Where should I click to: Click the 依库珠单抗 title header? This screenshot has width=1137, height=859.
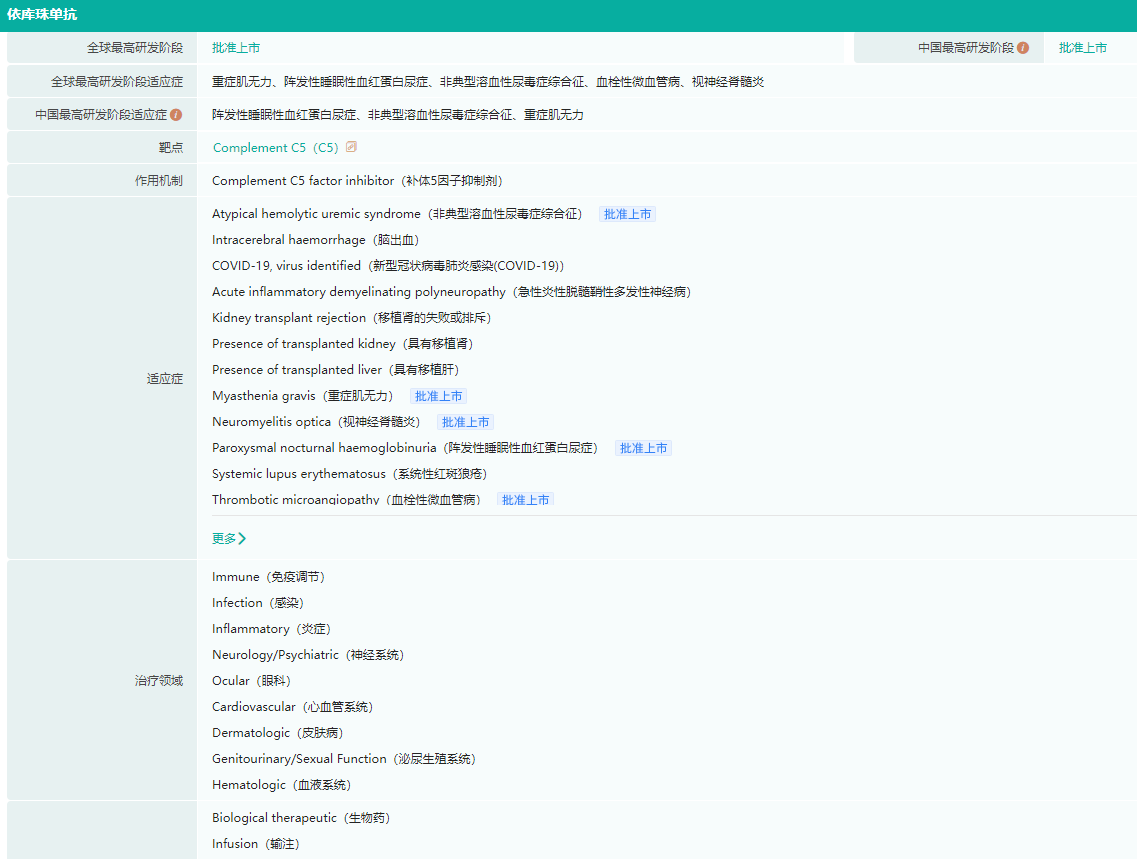(x=42, y=15)
